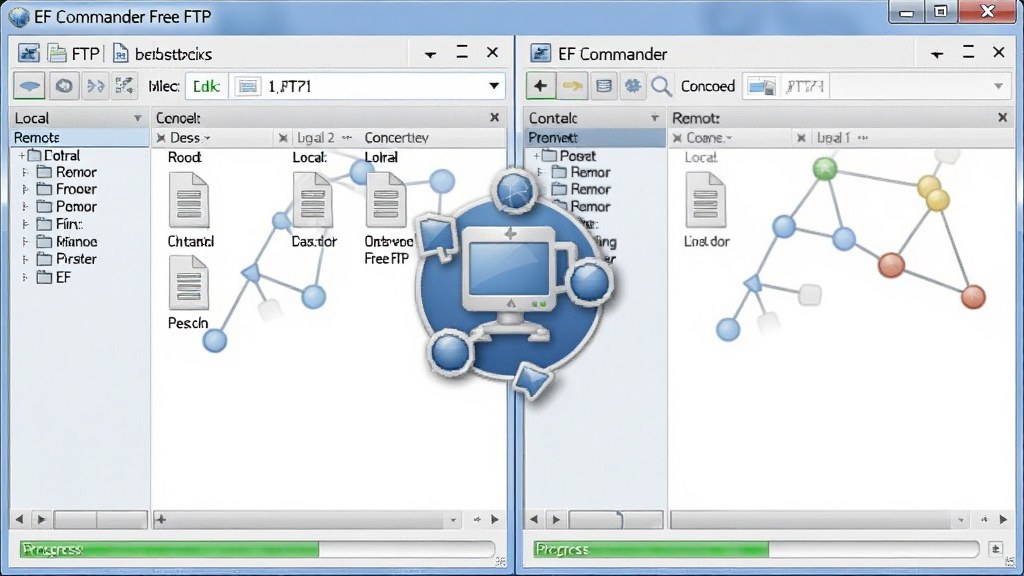Screen dimensions: 1024x576
Task: Click the double-chevron icon in the FTP pane toolbar
Action: click(x=95, y=86)
